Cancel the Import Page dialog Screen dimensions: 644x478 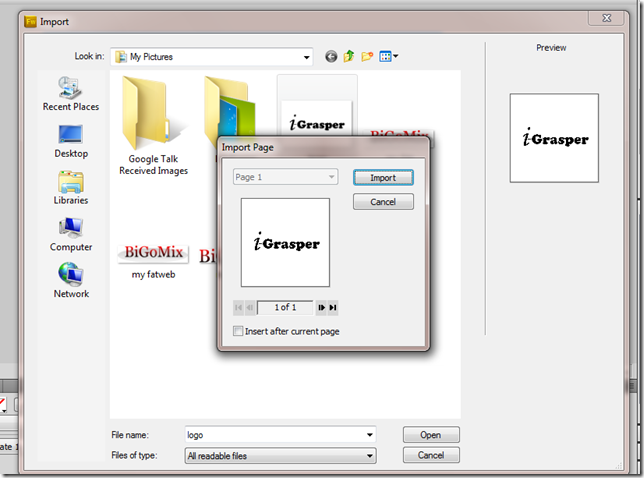point(383,202)
